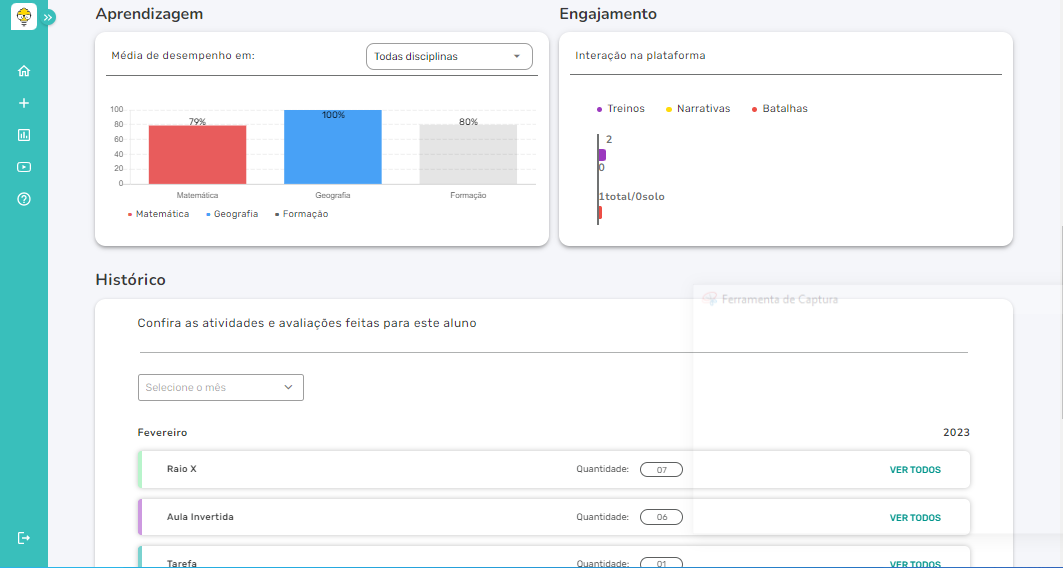Viewport: 1063px width, 568px height.
Task: Open the video player icon in the sidebar
Action: pyautogui.click(x=24, y=167)
